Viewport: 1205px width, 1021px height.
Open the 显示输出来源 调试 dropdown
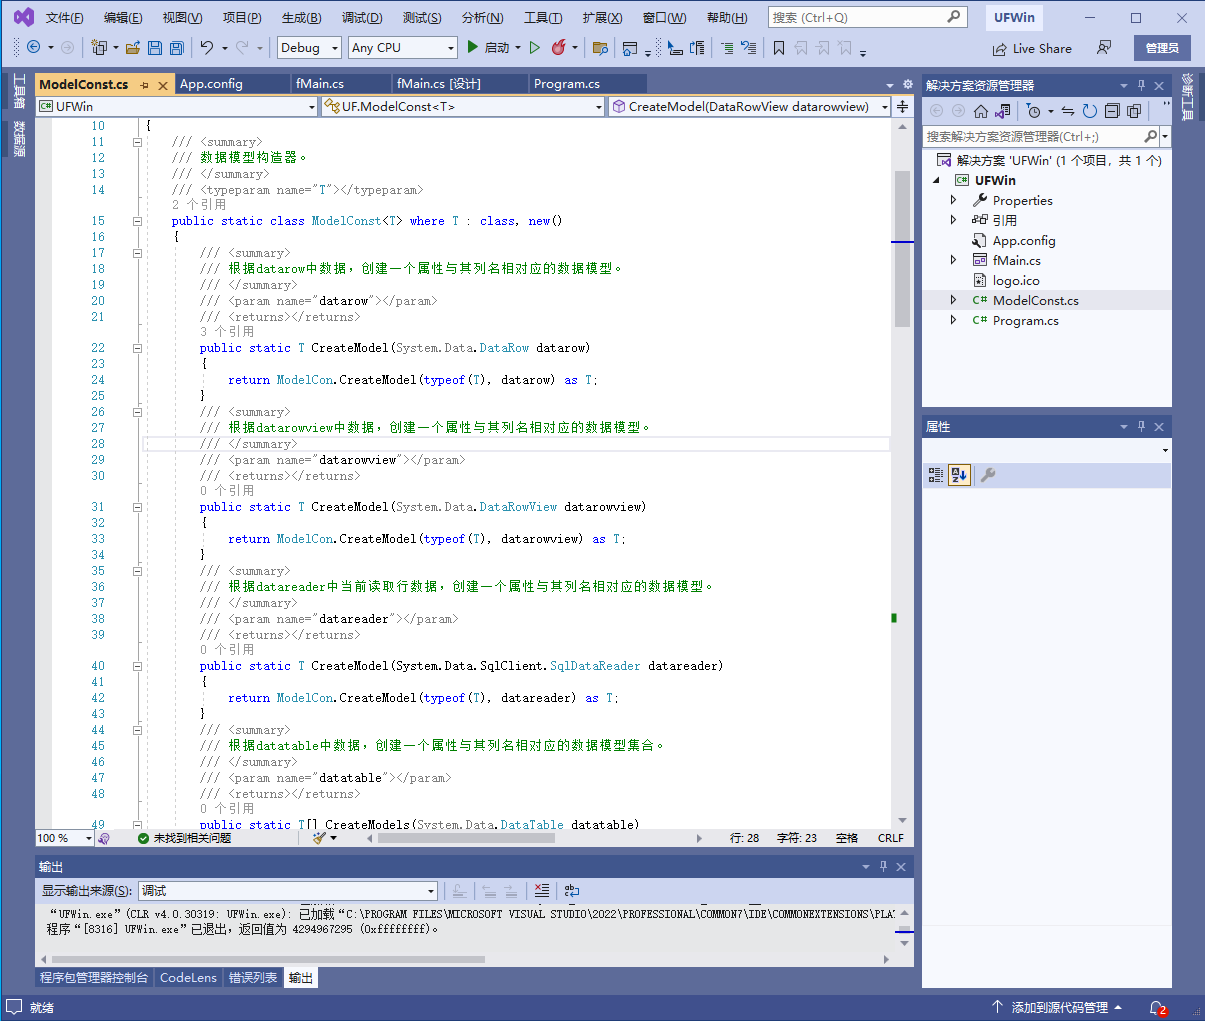(x=288, y=890)
